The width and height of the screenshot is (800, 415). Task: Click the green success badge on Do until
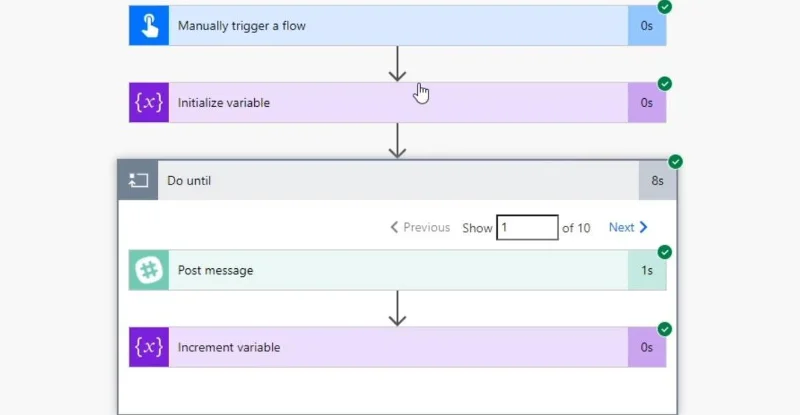click(x=676, y=162)
